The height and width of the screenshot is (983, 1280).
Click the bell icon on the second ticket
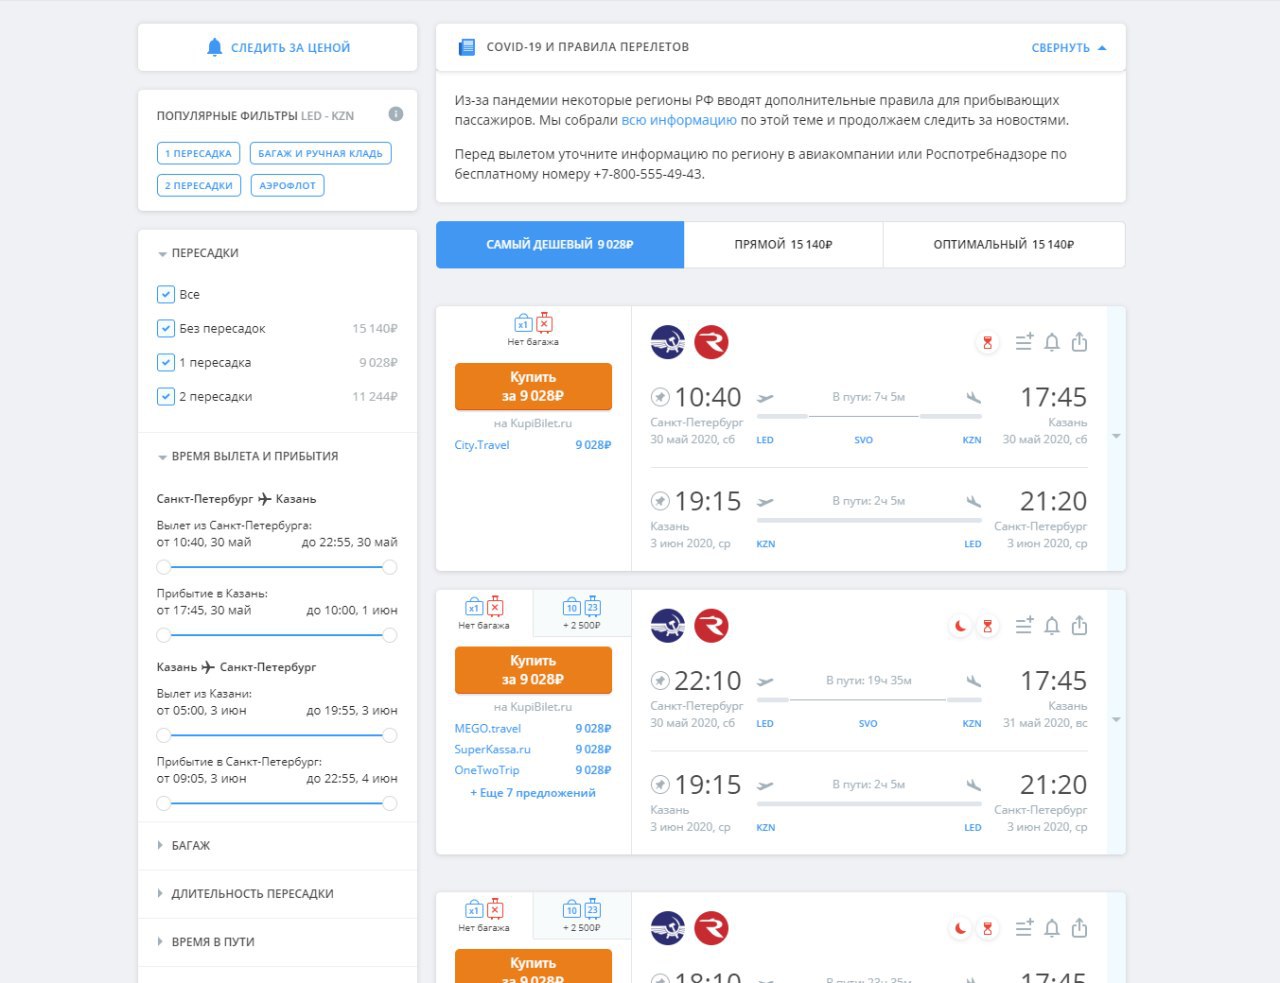pyautogui.click(x=1052, y=626)
